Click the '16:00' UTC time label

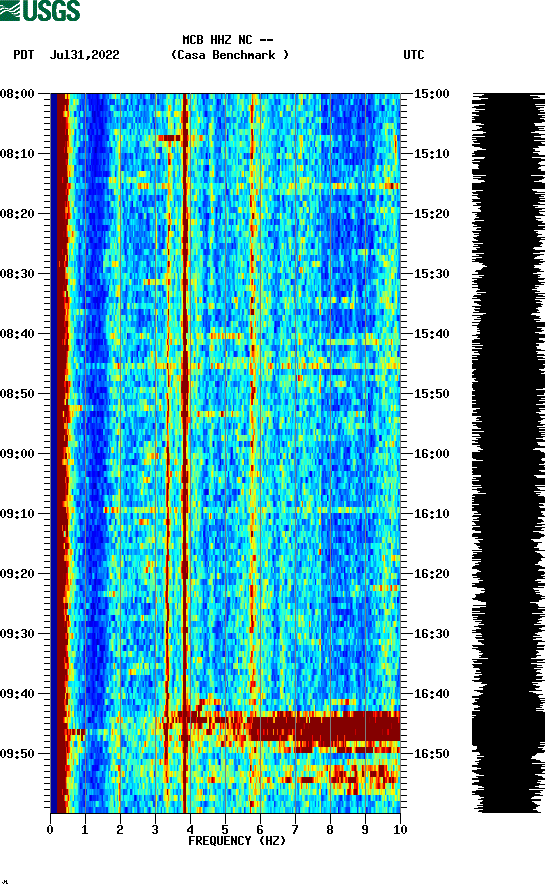[431, 454]
